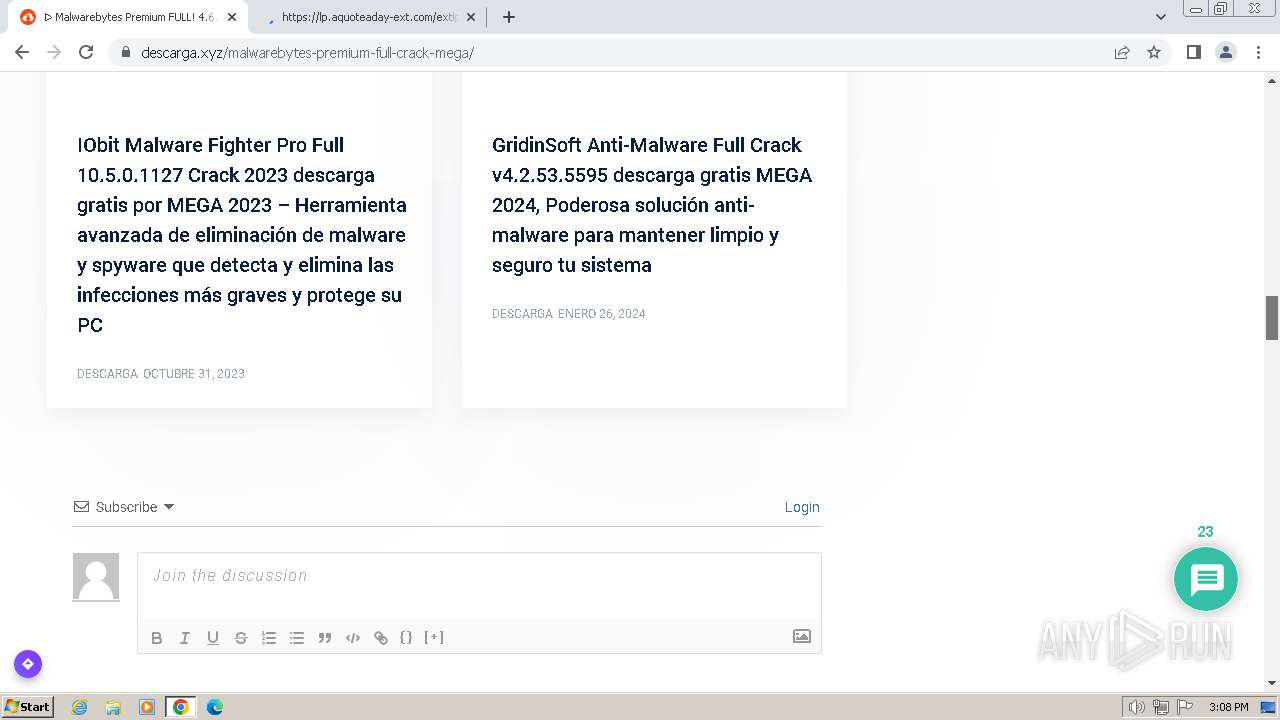Open browser side panel

(x=1194, y=52)
